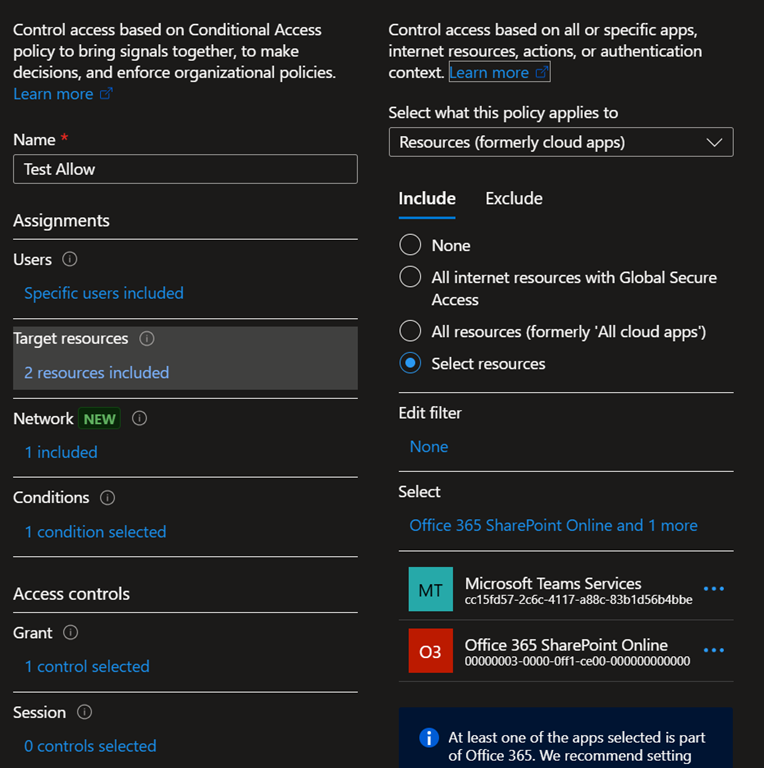Open the Microsoft Teams Services ellipsis menu

(x=713, y=589)
